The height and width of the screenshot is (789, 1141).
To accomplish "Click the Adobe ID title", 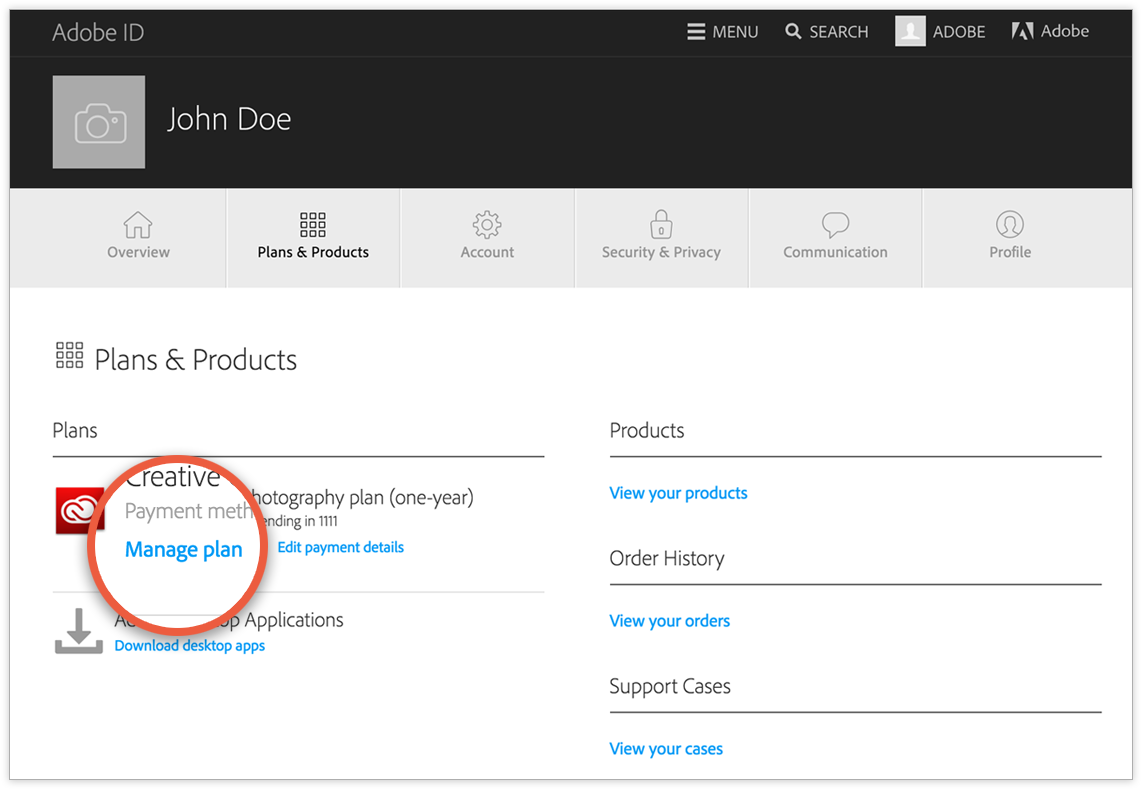I will 98,32.
